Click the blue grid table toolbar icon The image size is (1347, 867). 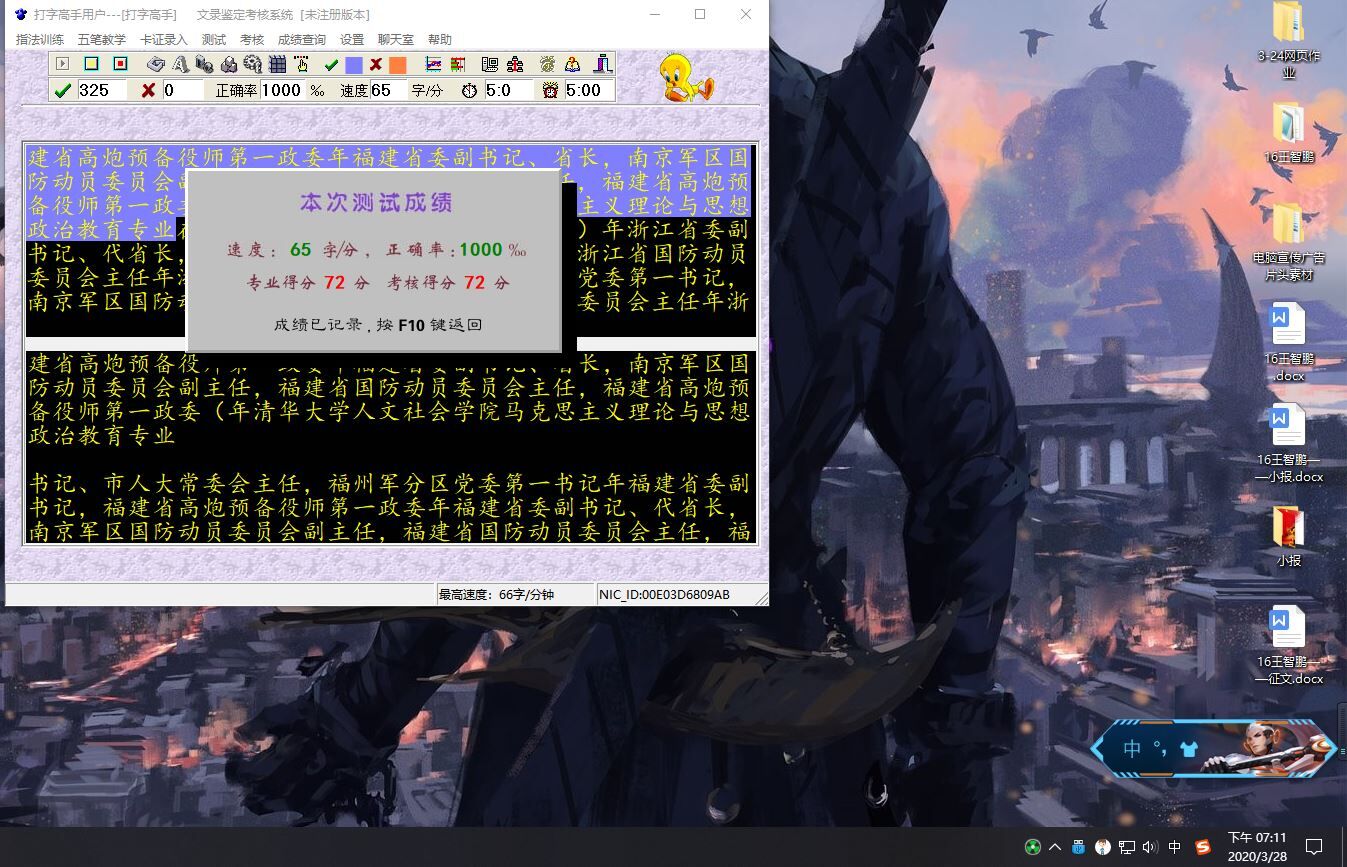pos(277,64)
